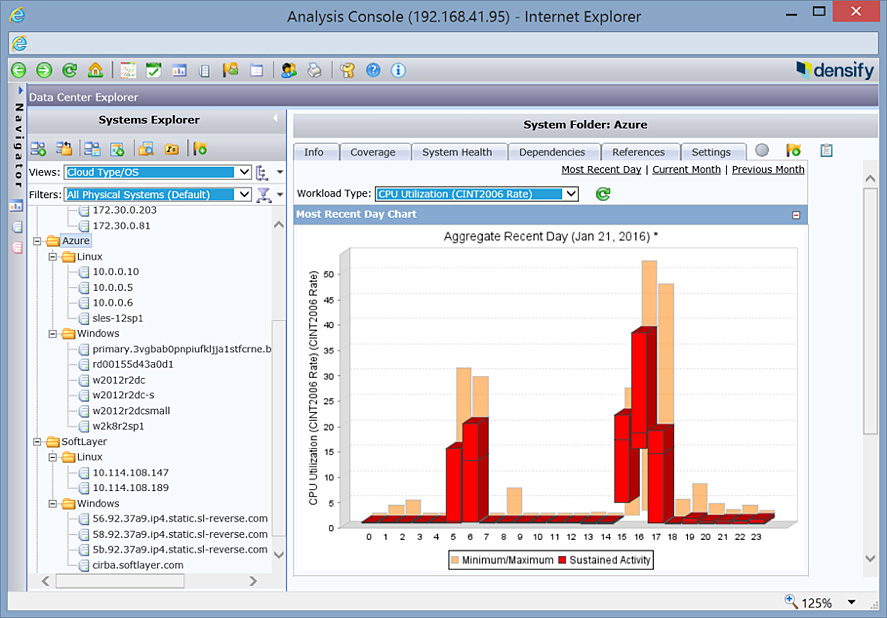Open arrow menu next to tree view icon
Image resolution: width=887 pixels, height=618 pixels.
pos(279,172)
